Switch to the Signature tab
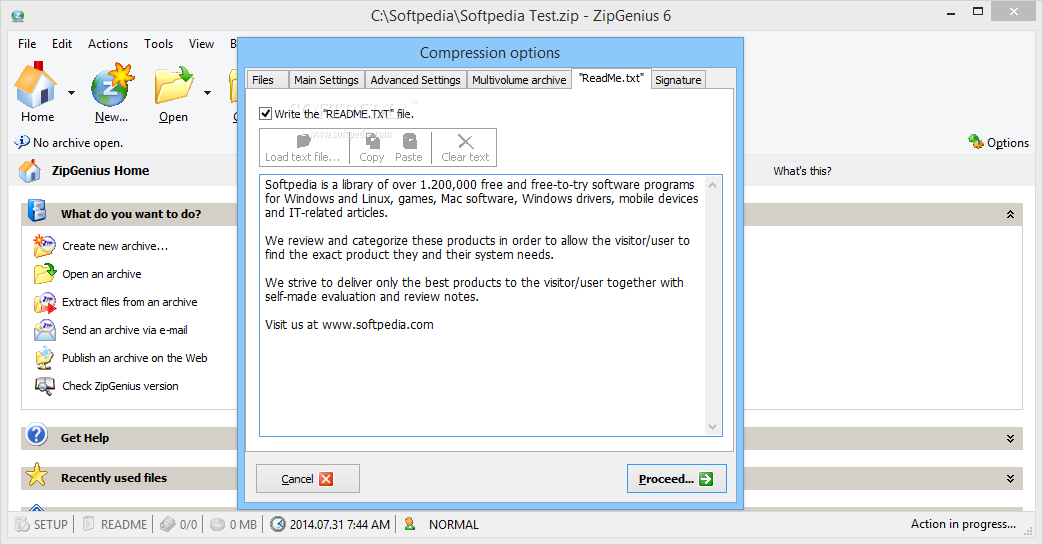This screenshot has height=545, width=1043. point(678,80)
